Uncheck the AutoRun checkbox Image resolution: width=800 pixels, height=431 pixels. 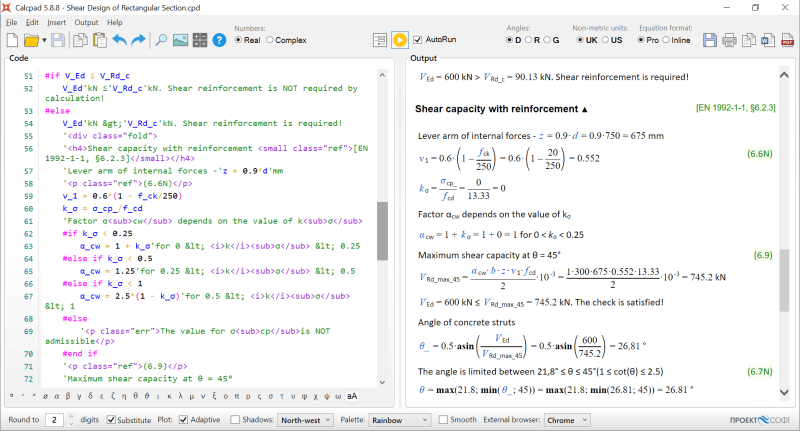(x=417, y=39)
